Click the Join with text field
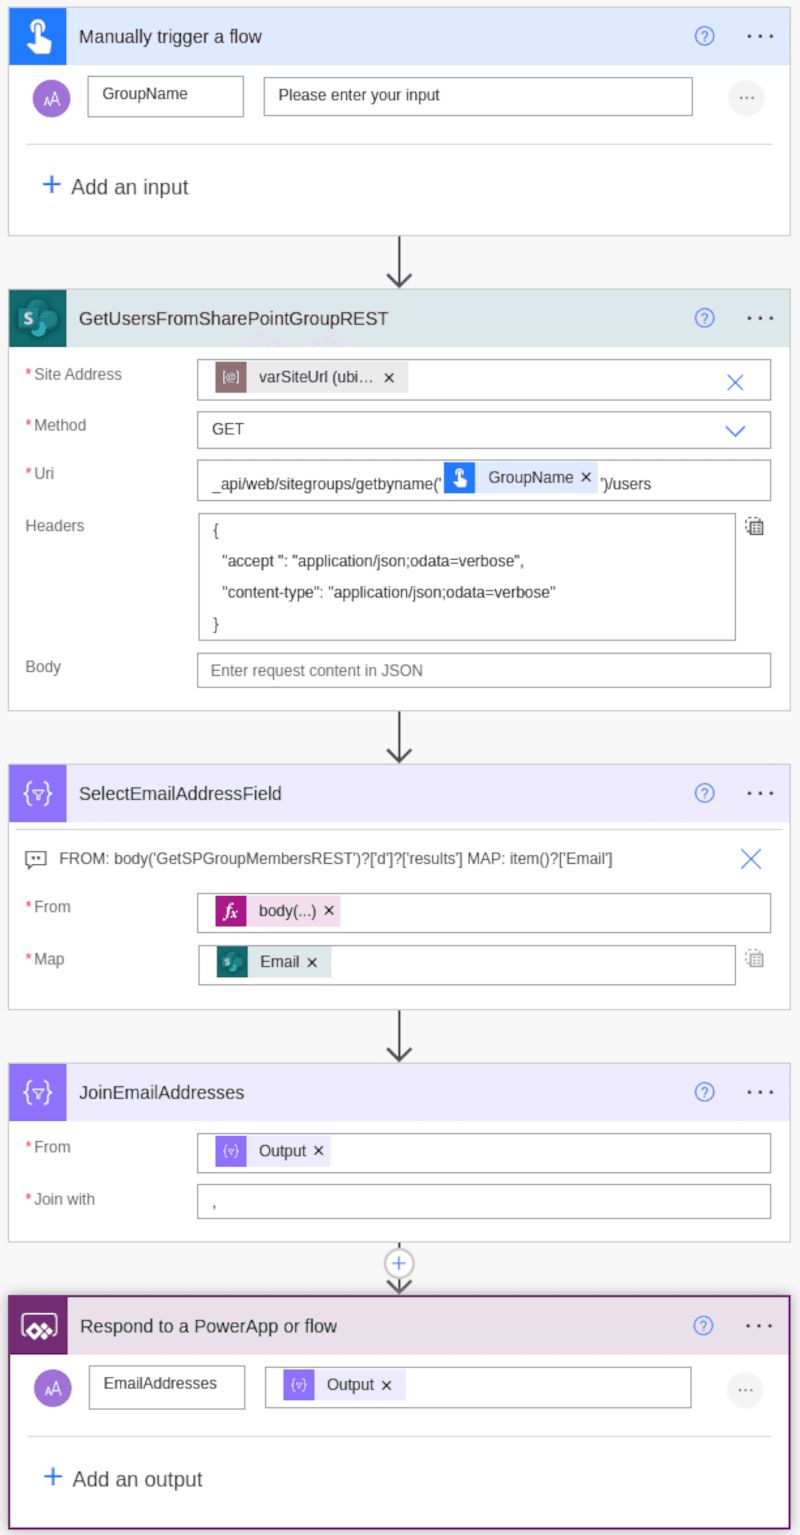The image size is (800, 1535). tap(484, 1201)
